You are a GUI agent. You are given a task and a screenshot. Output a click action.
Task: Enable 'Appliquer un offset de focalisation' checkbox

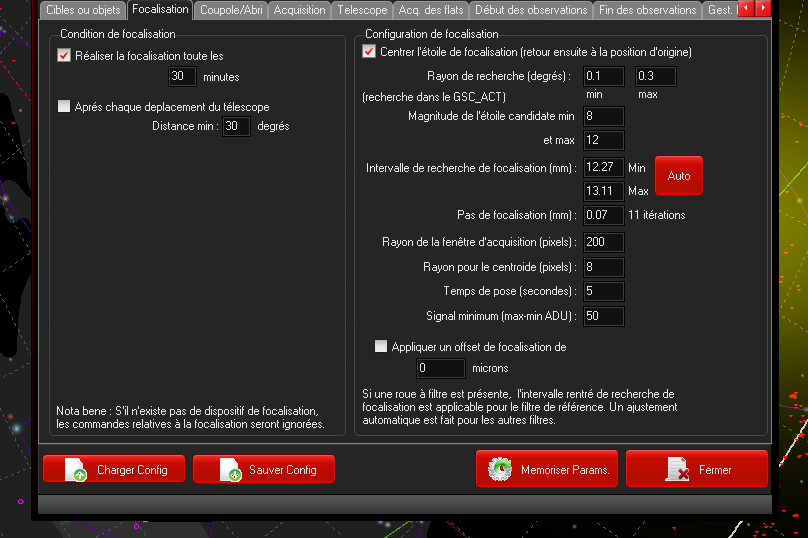tap(381, 347)
